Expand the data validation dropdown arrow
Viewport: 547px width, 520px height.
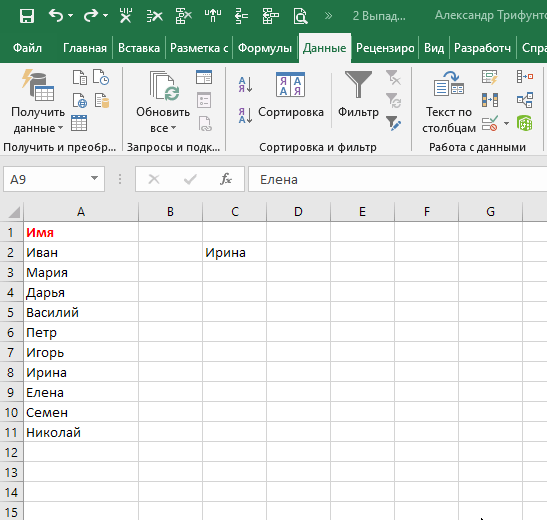coord(507,123)
